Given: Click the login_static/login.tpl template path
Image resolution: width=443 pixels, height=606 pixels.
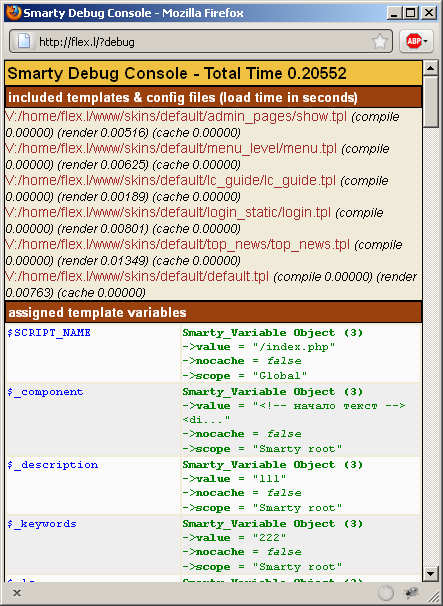Looking at the screenshot, I should [168, 213].
